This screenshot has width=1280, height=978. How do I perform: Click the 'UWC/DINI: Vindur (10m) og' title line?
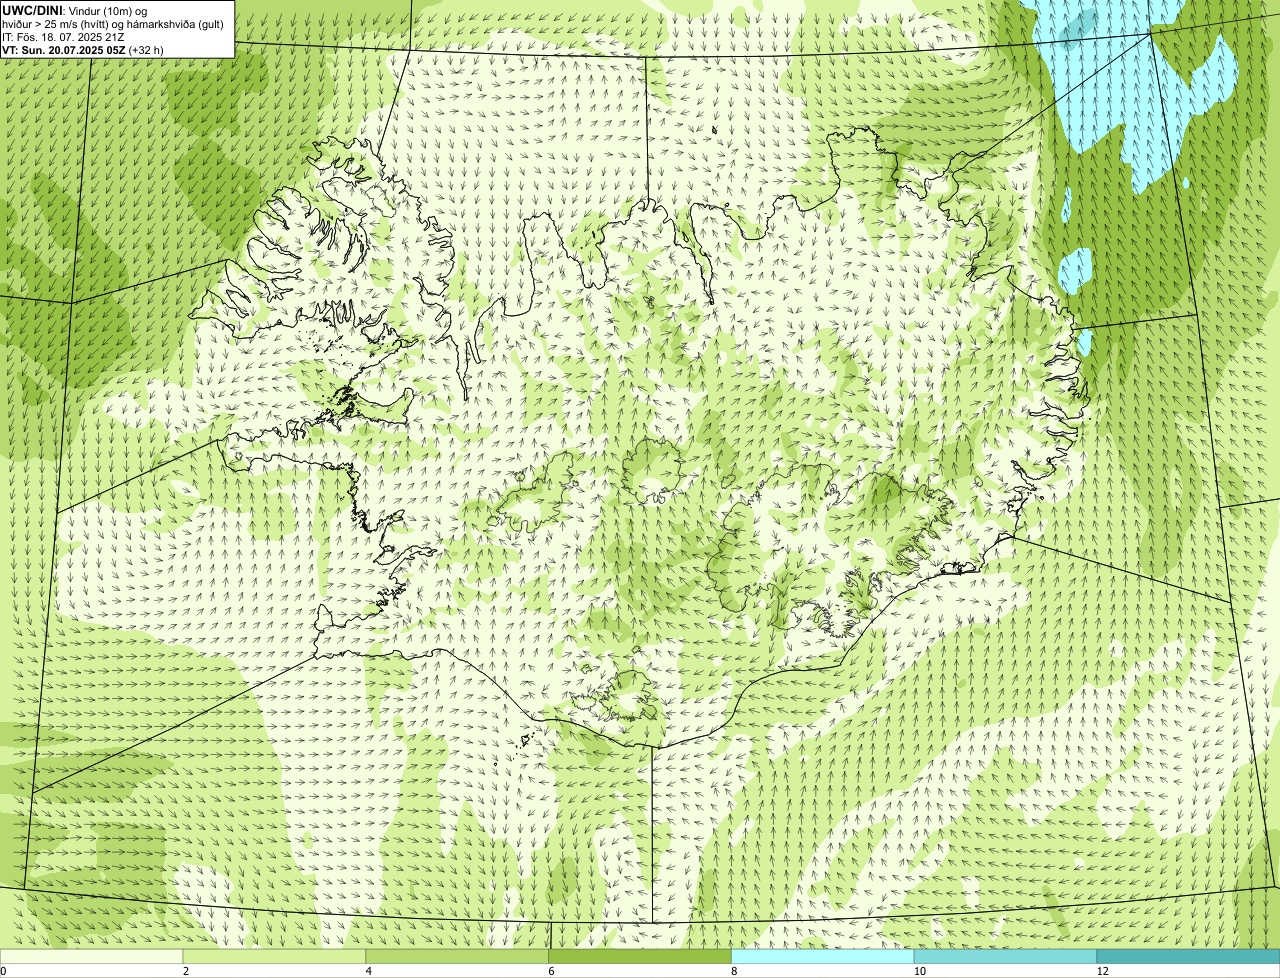tap(75, 10)
